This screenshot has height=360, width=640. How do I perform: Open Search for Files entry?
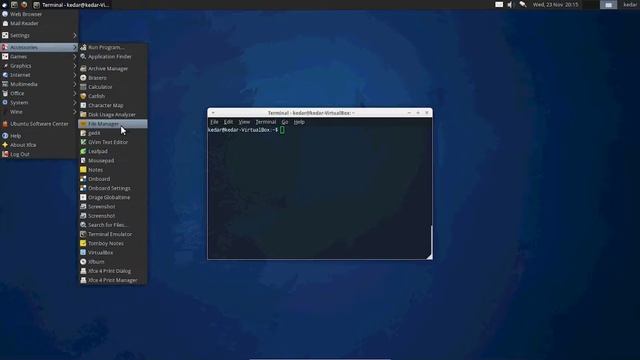click(113, 225)
